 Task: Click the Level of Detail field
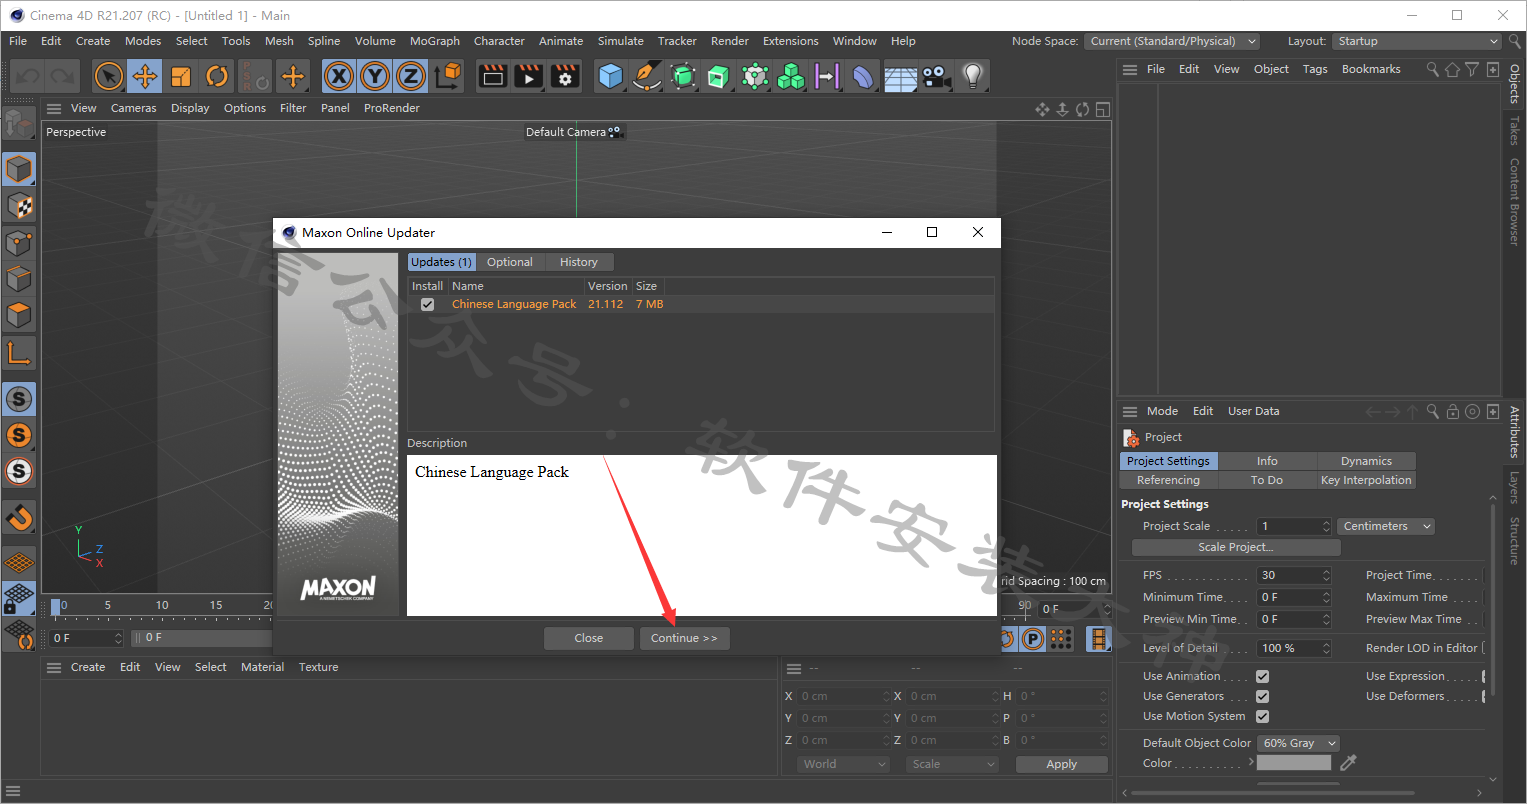click(1295, 648)
